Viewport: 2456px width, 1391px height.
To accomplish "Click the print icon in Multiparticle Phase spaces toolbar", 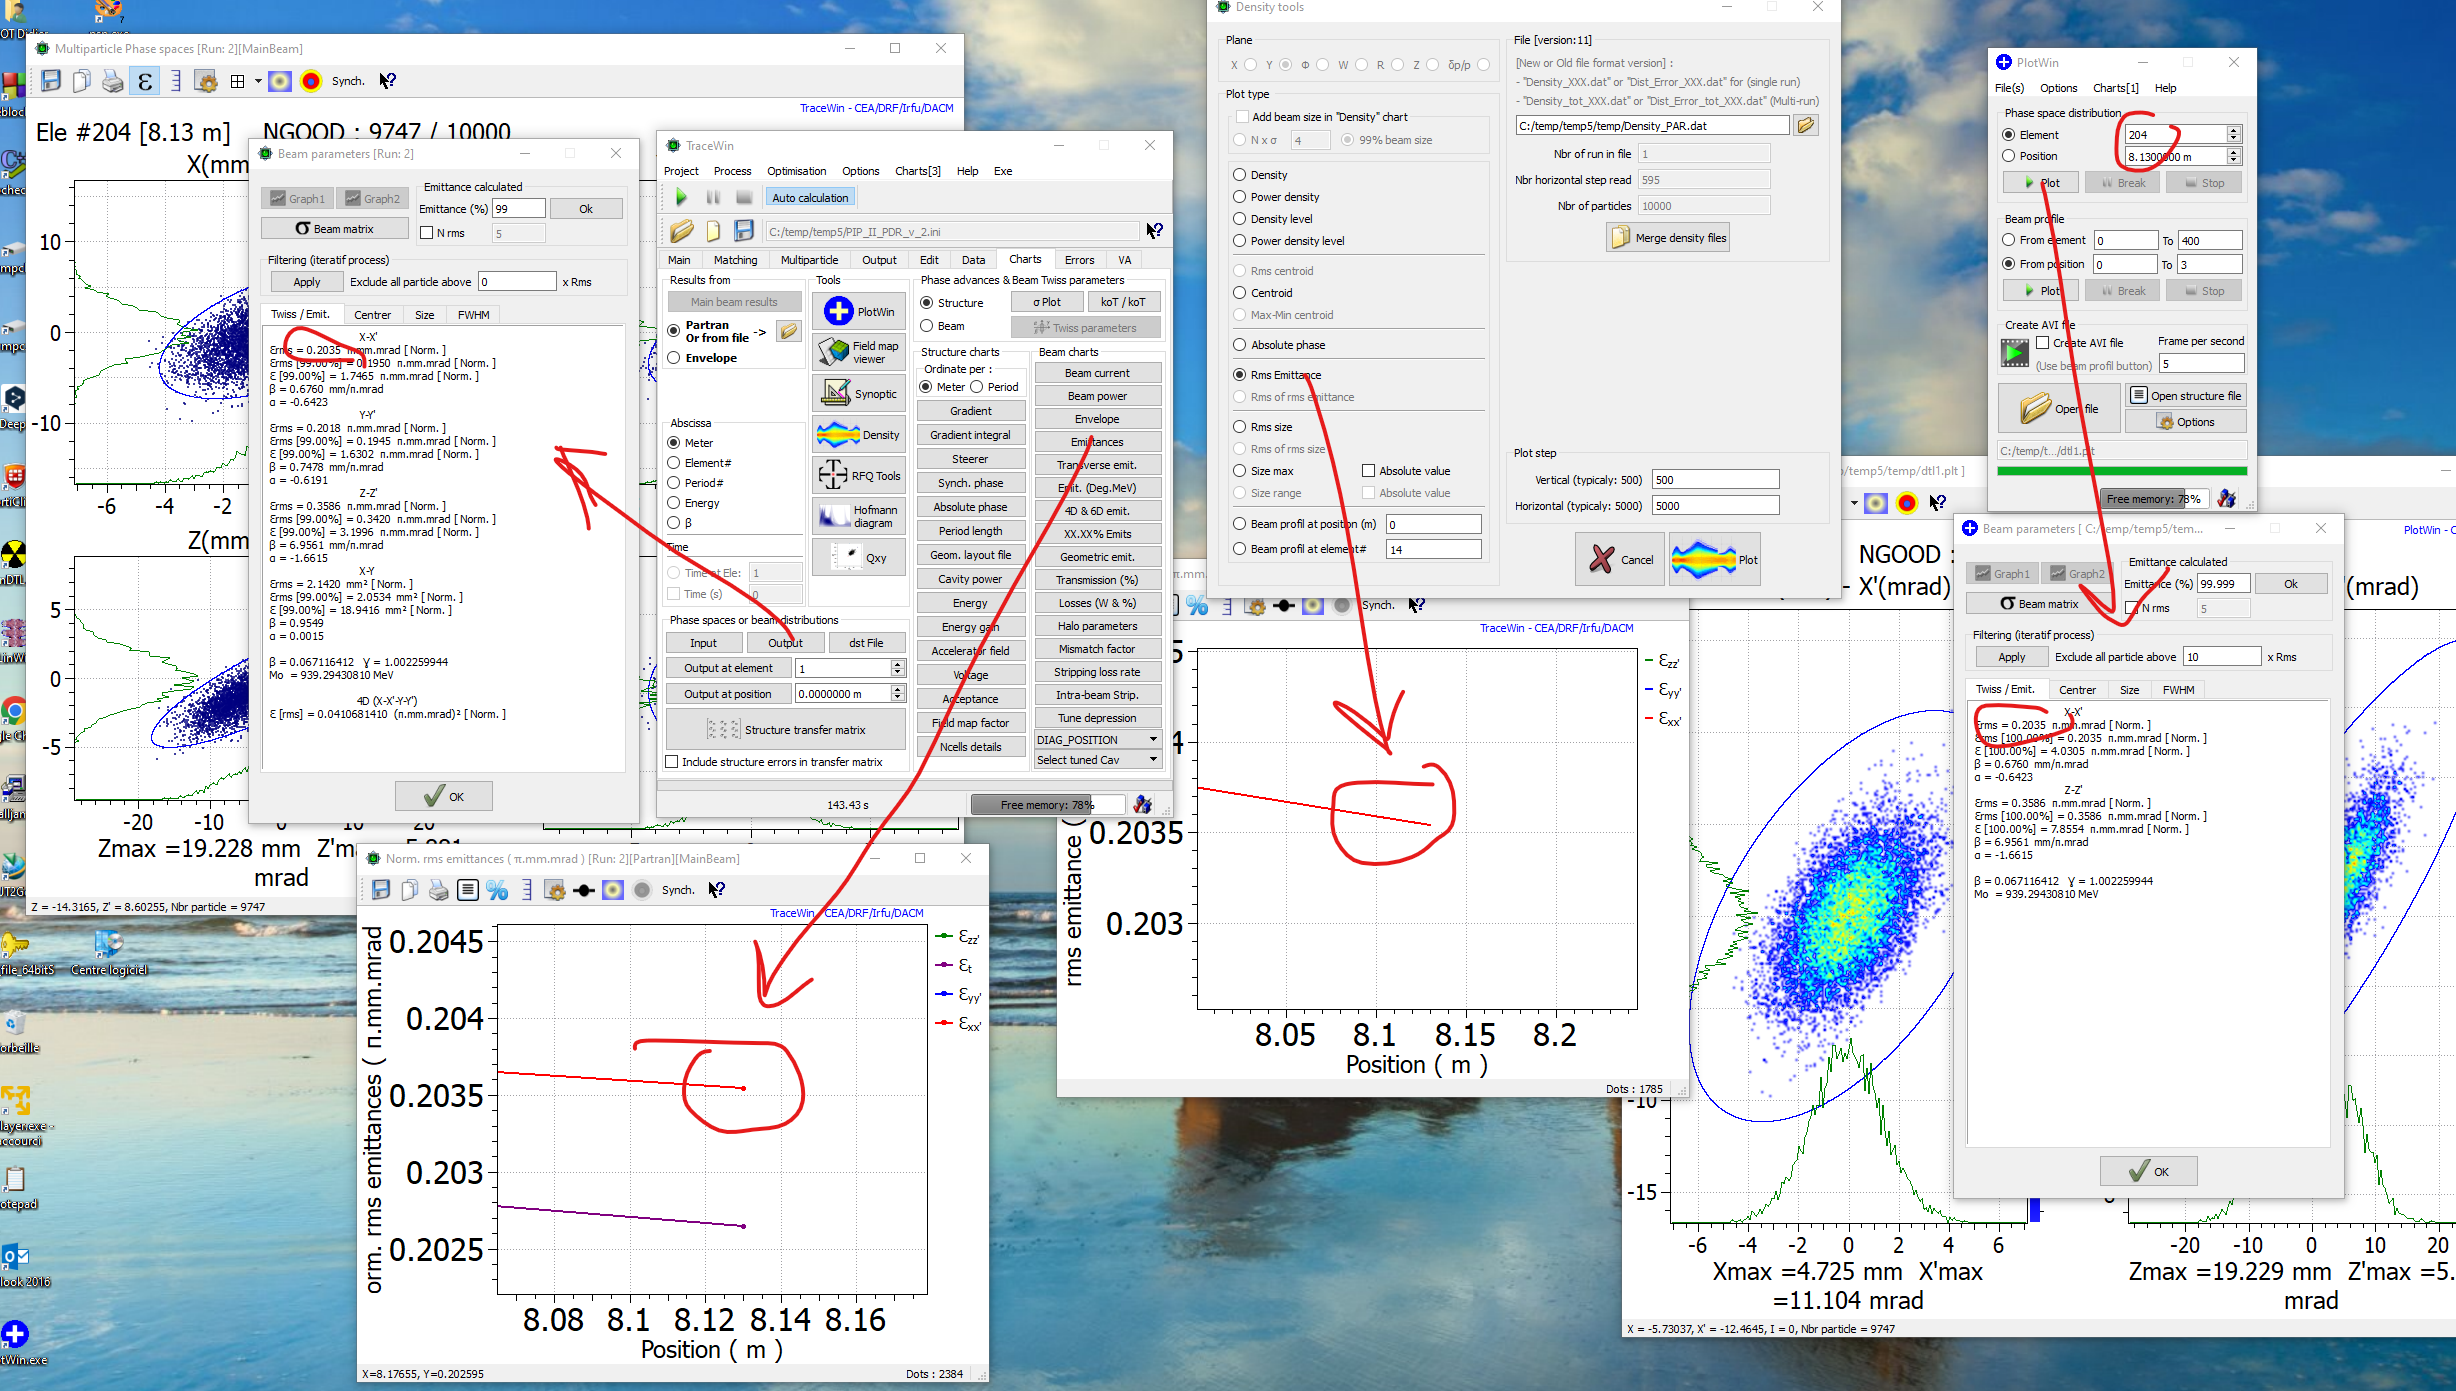I will (x=113, y=81).
